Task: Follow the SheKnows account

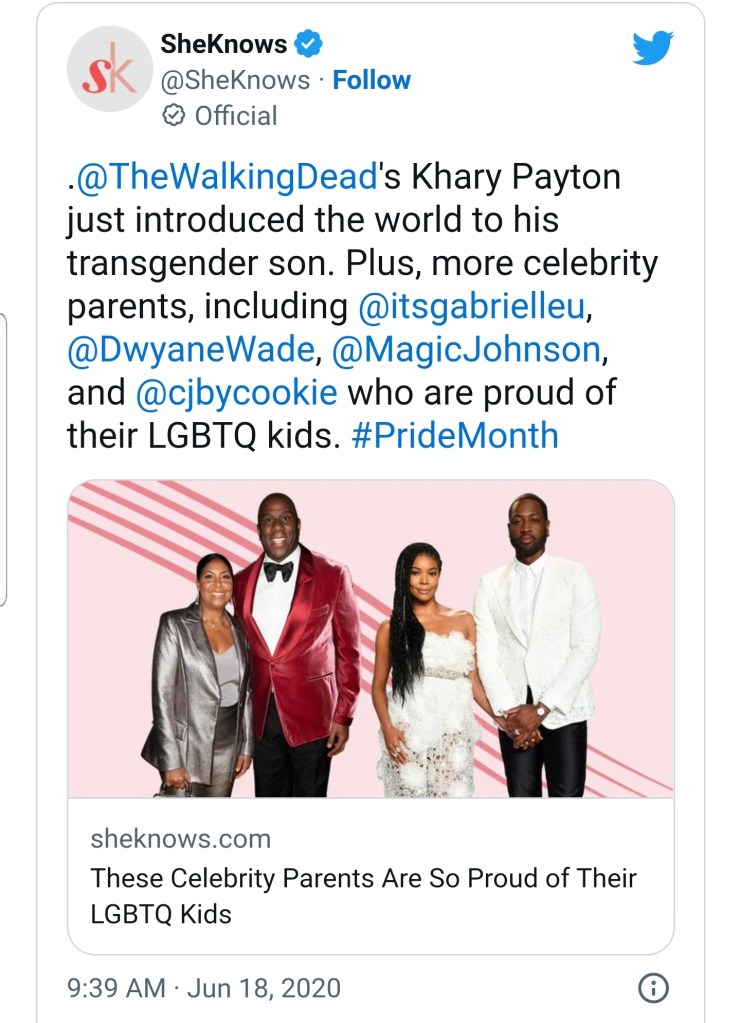Action: [x=371, y=80]
